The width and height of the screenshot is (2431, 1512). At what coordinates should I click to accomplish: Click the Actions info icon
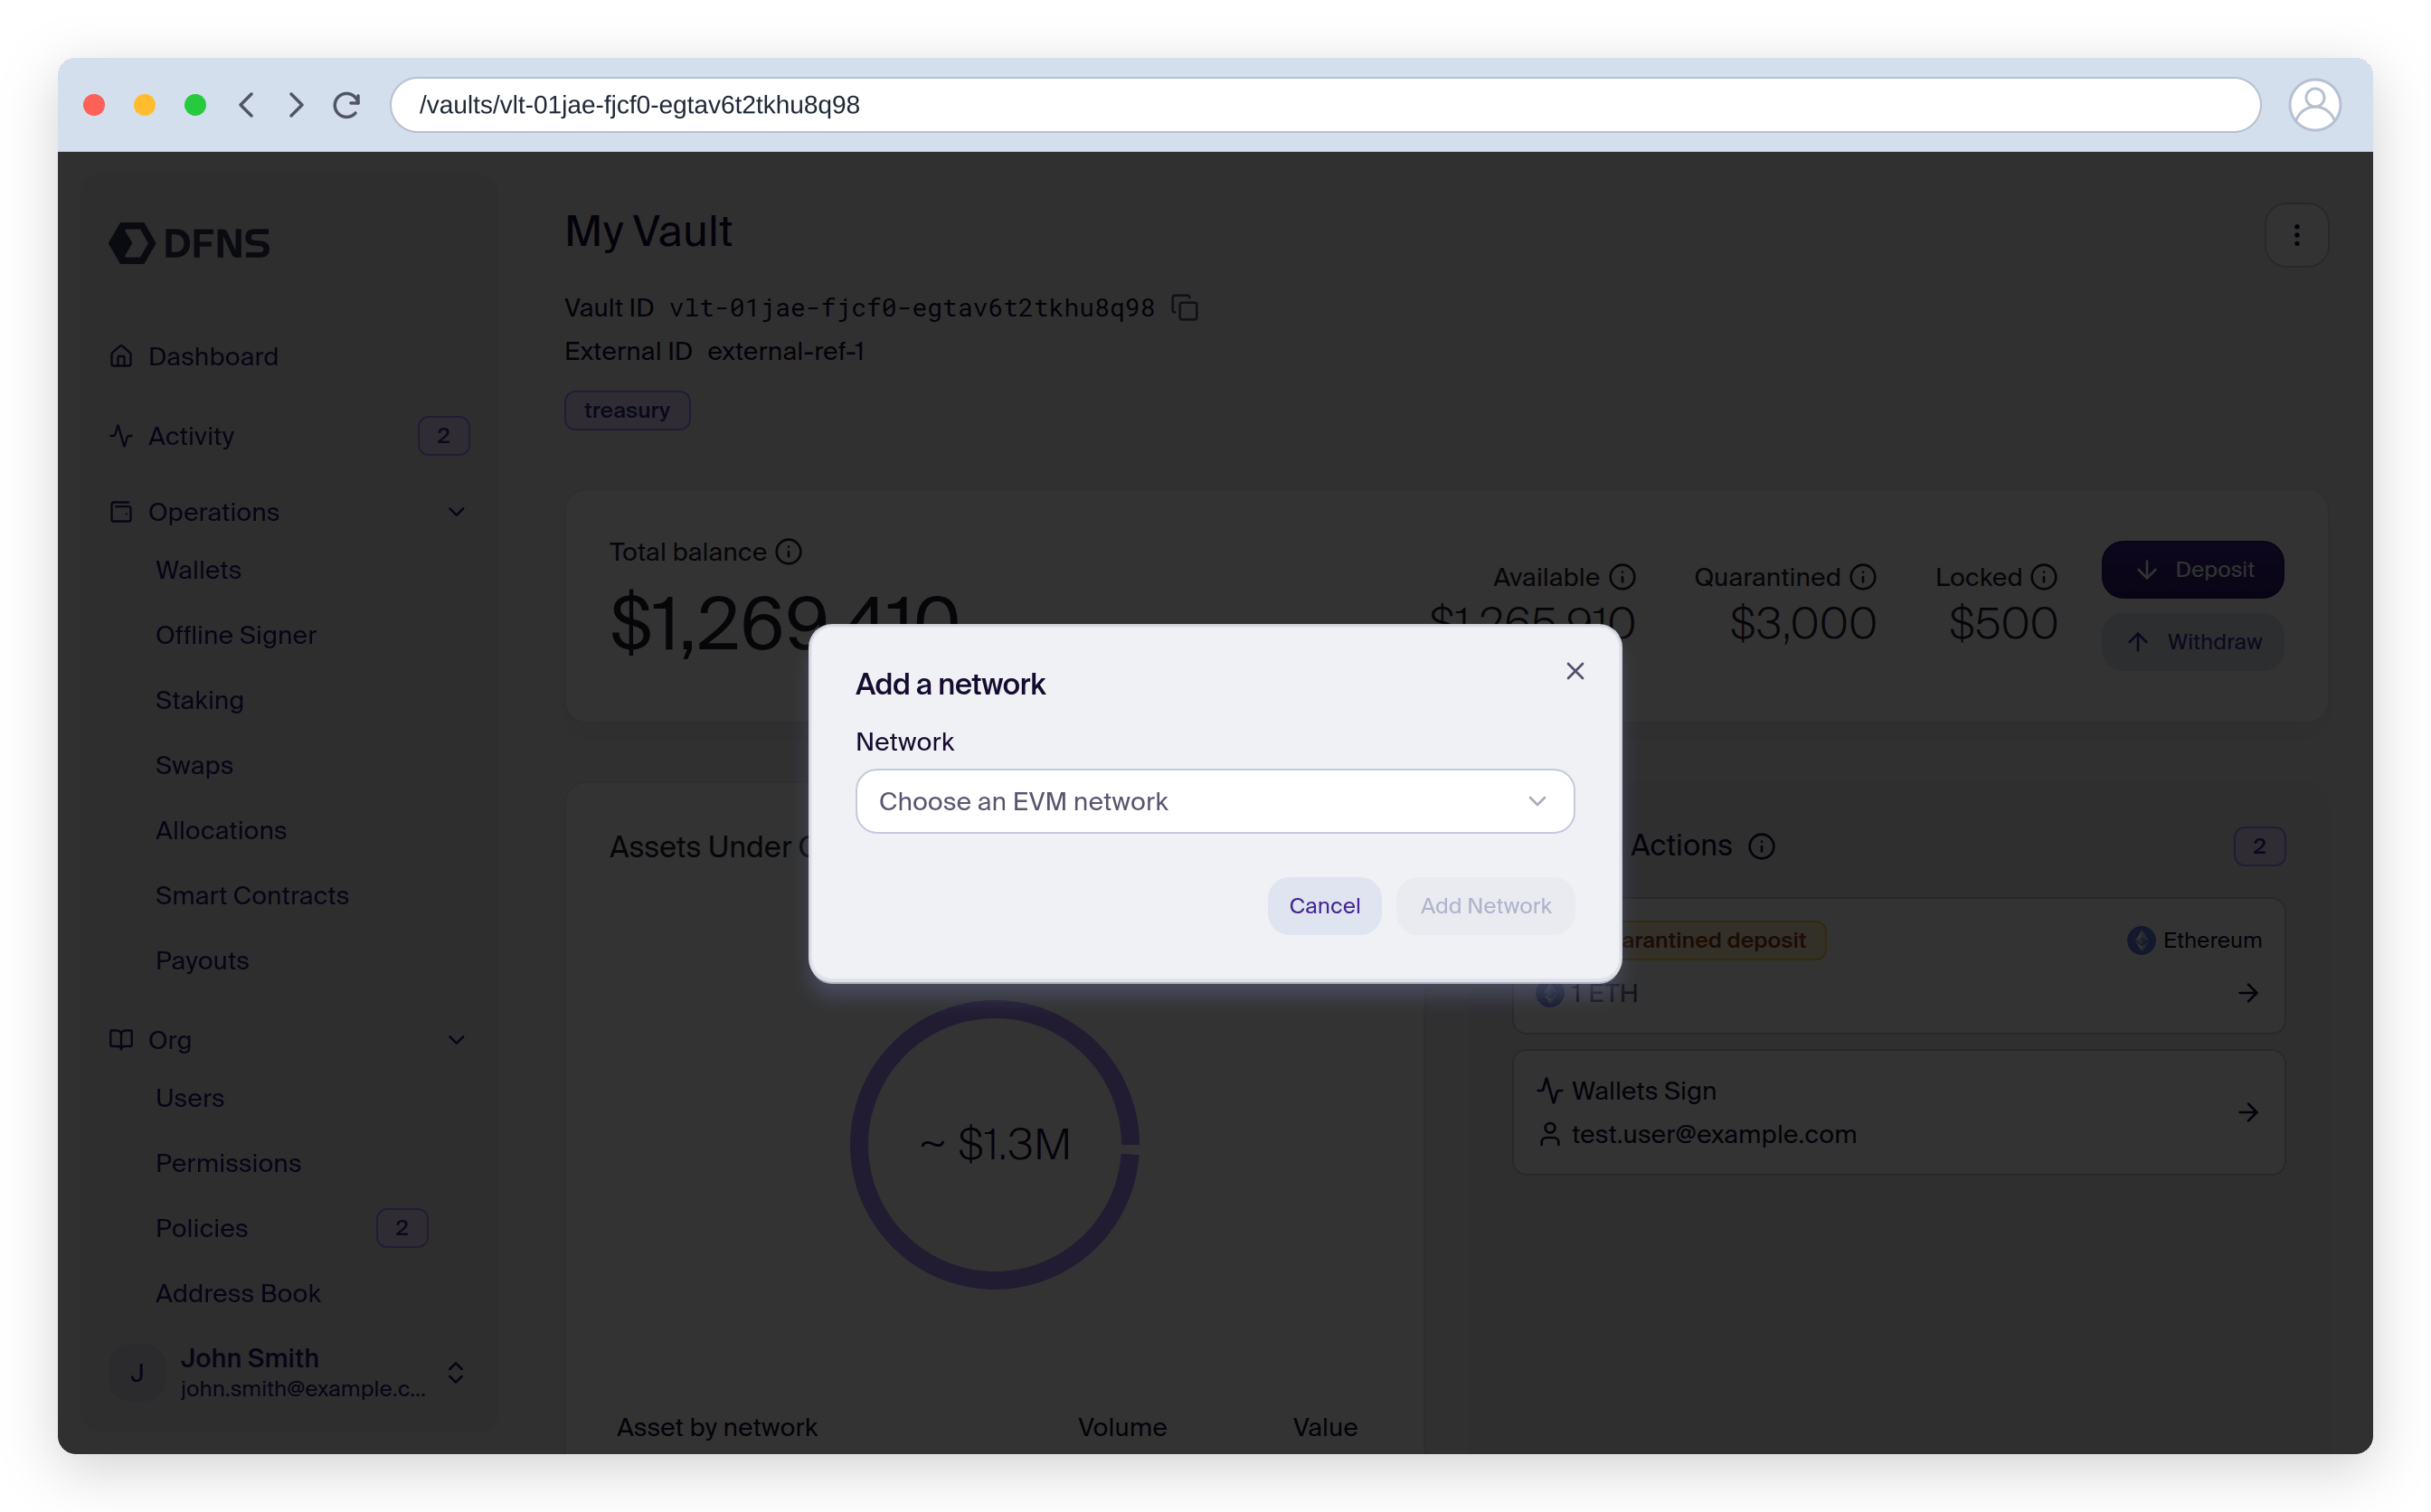(x=1761, y=846)
